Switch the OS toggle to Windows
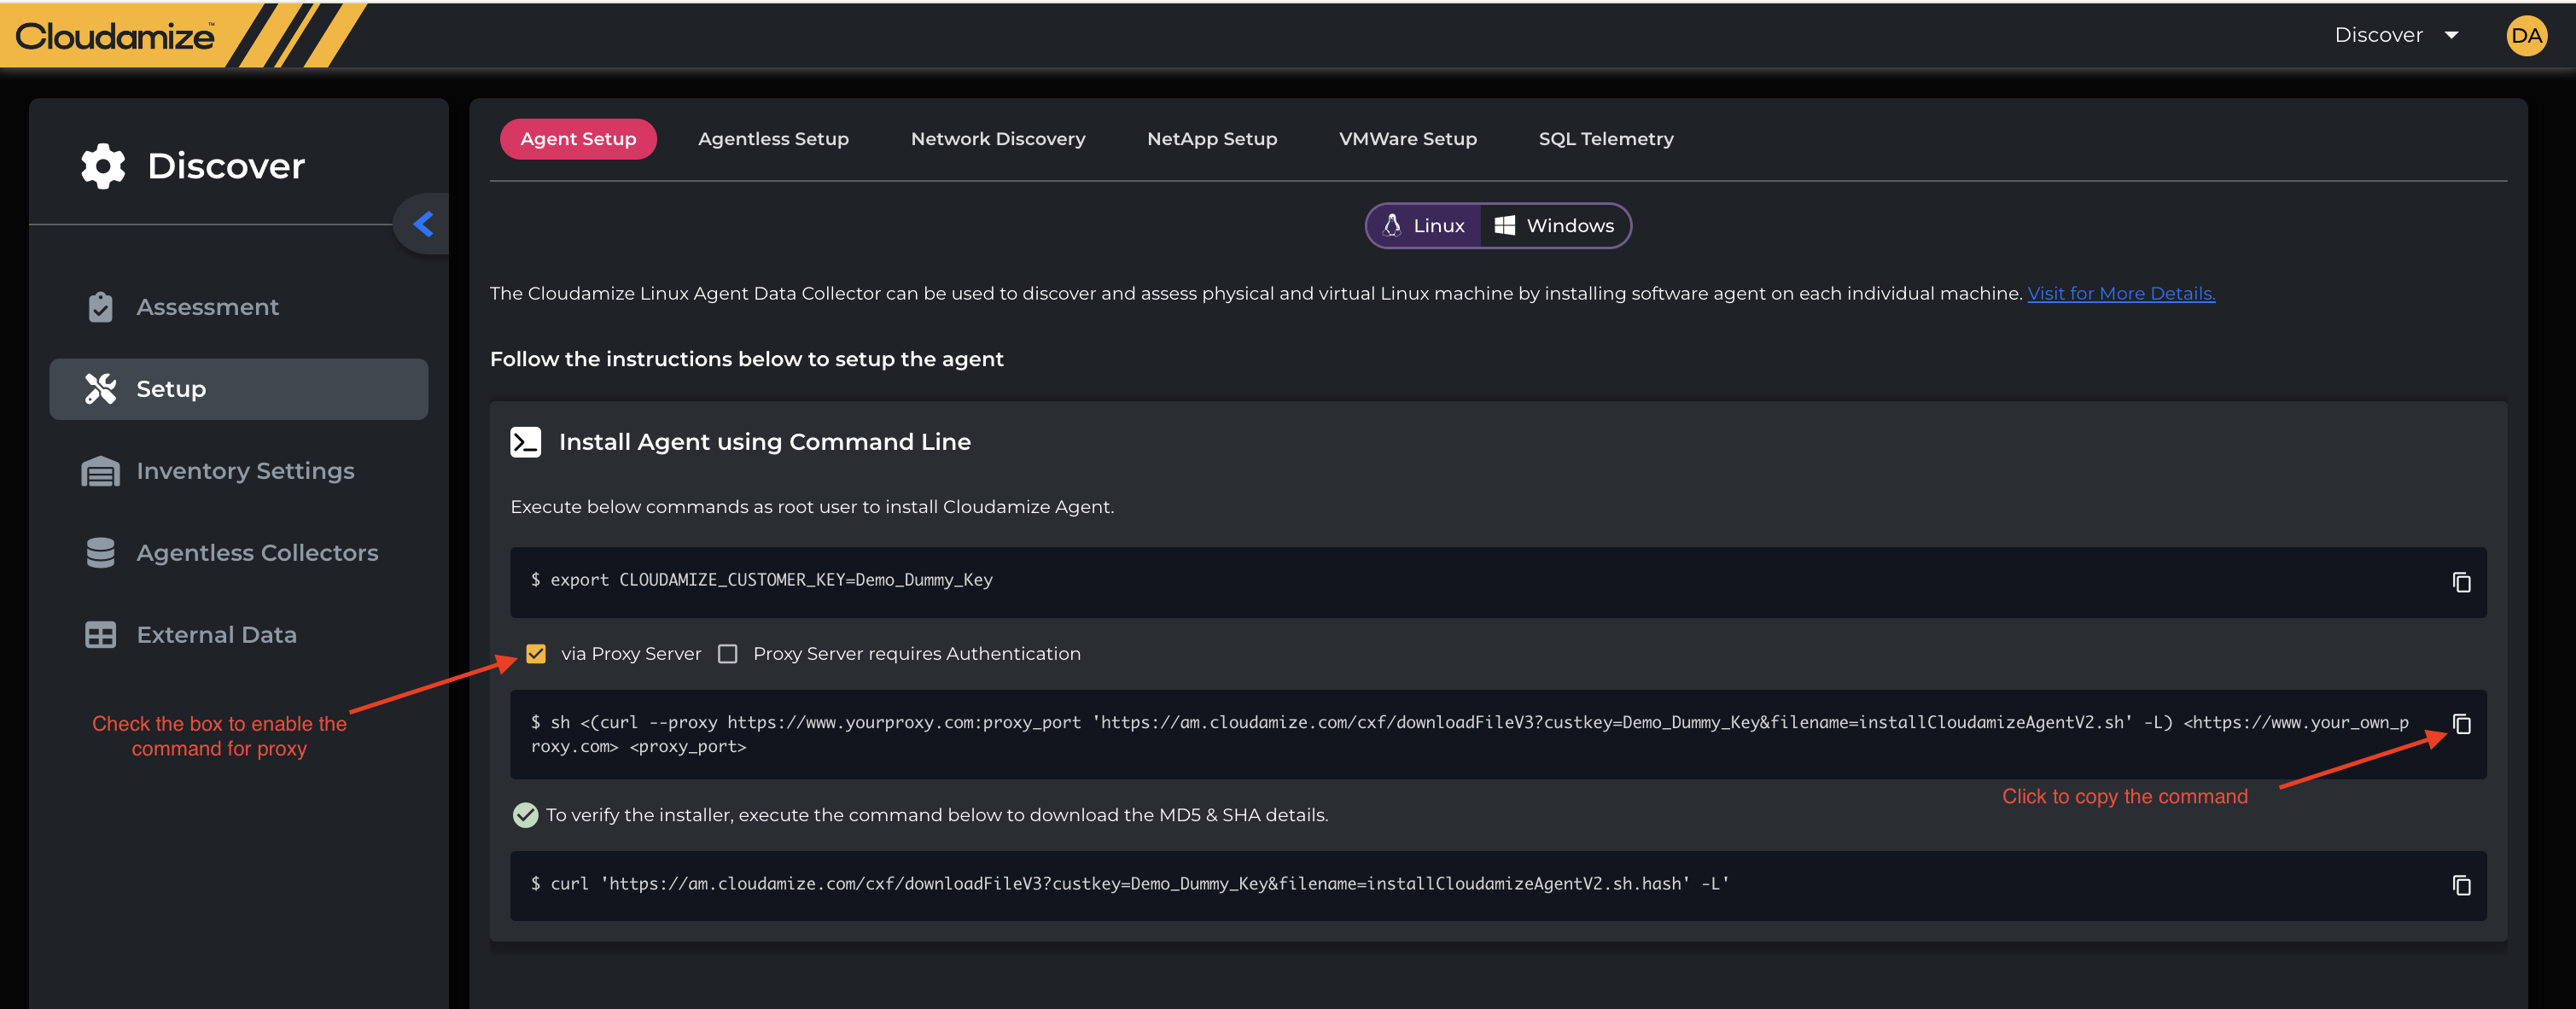The width and height of the screenshot is (2576, 1009). 1554,226
